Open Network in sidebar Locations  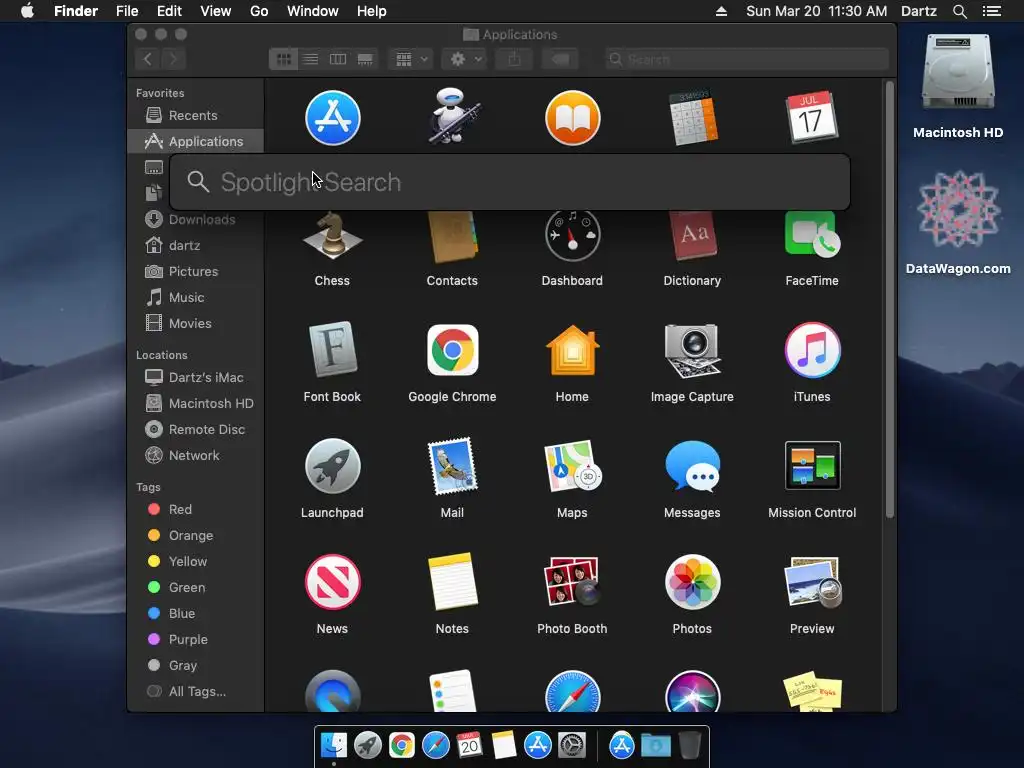[195, 456]
